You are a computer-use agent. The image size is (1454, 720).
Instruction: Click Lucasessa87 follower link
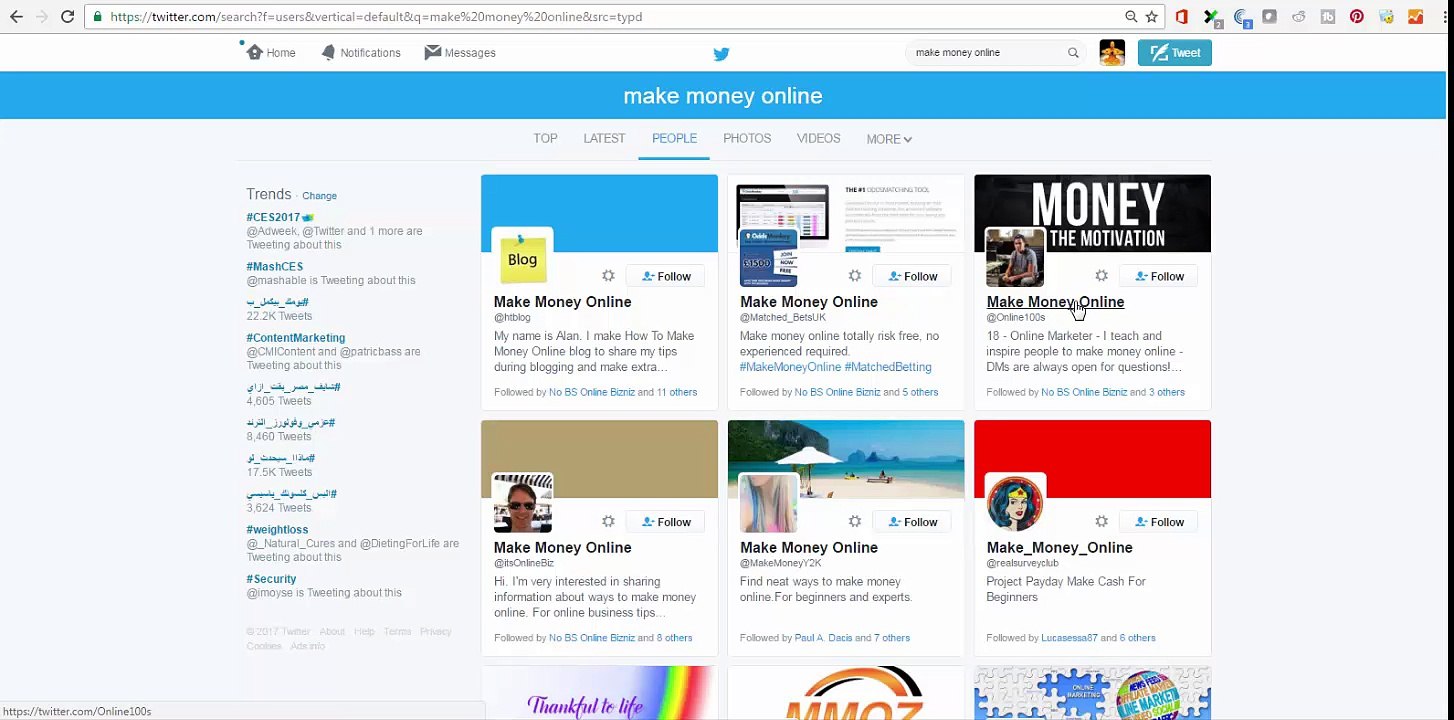[x=1069, y=638]
